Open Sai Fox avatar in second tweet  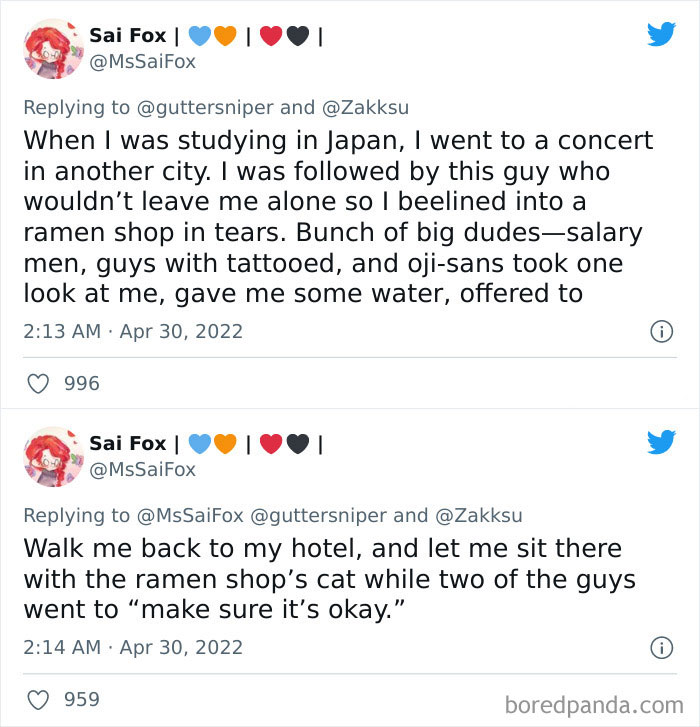pyautogui.click(x=52, y=456)
